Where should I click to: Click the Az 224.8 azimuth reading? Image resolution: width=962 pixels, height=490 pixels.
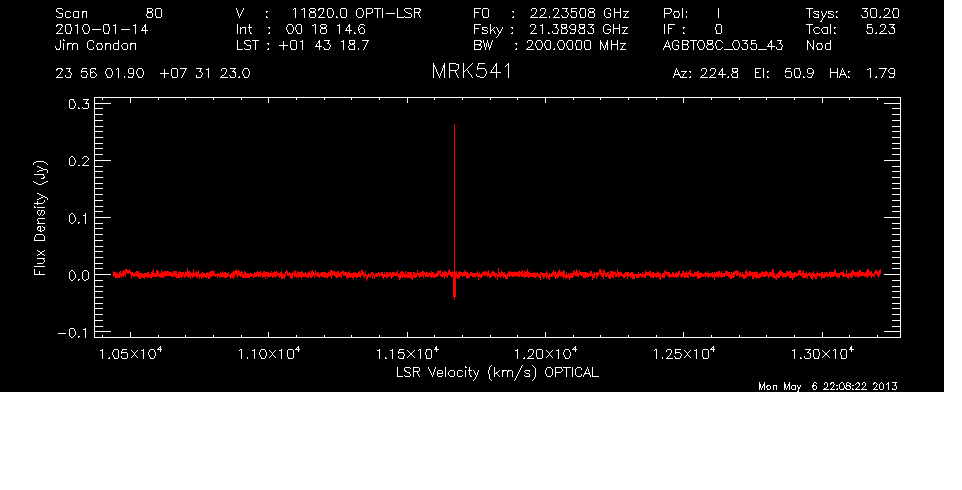[x=706, y=74]
